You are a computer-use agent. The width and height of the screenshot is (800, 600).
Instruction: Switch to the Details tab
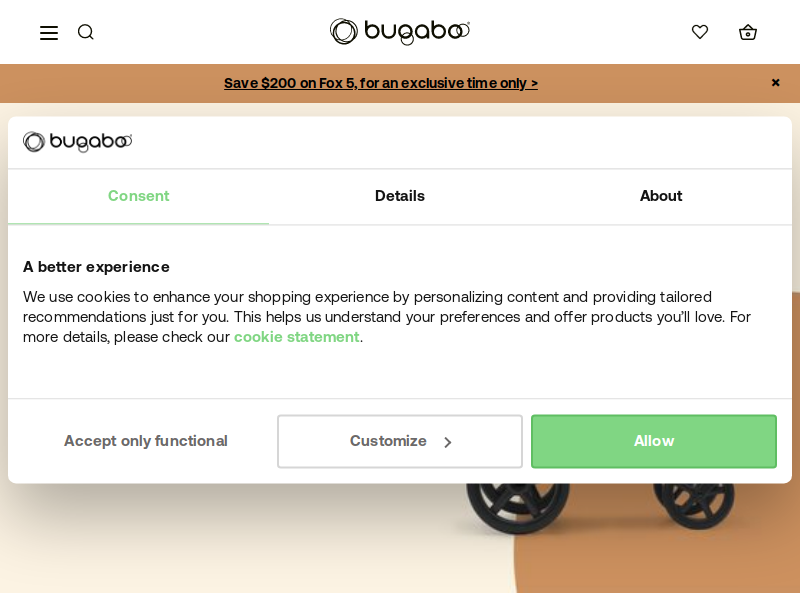[x=399, y=196]
